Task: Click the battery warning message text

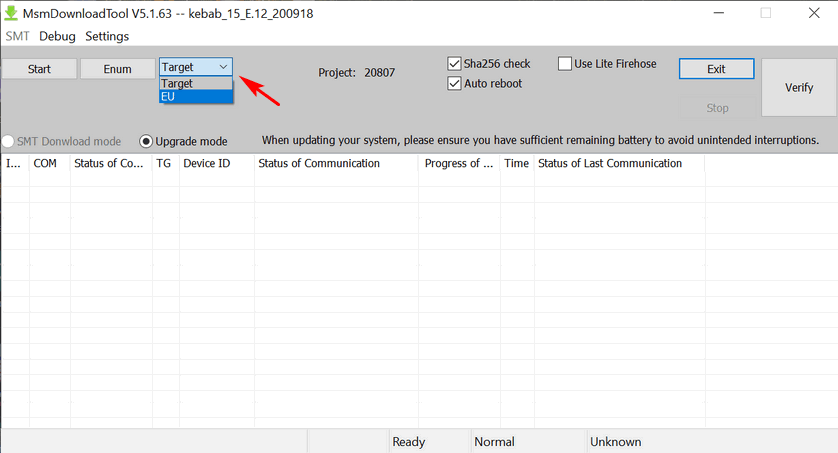Action: [x=540, y=140]
